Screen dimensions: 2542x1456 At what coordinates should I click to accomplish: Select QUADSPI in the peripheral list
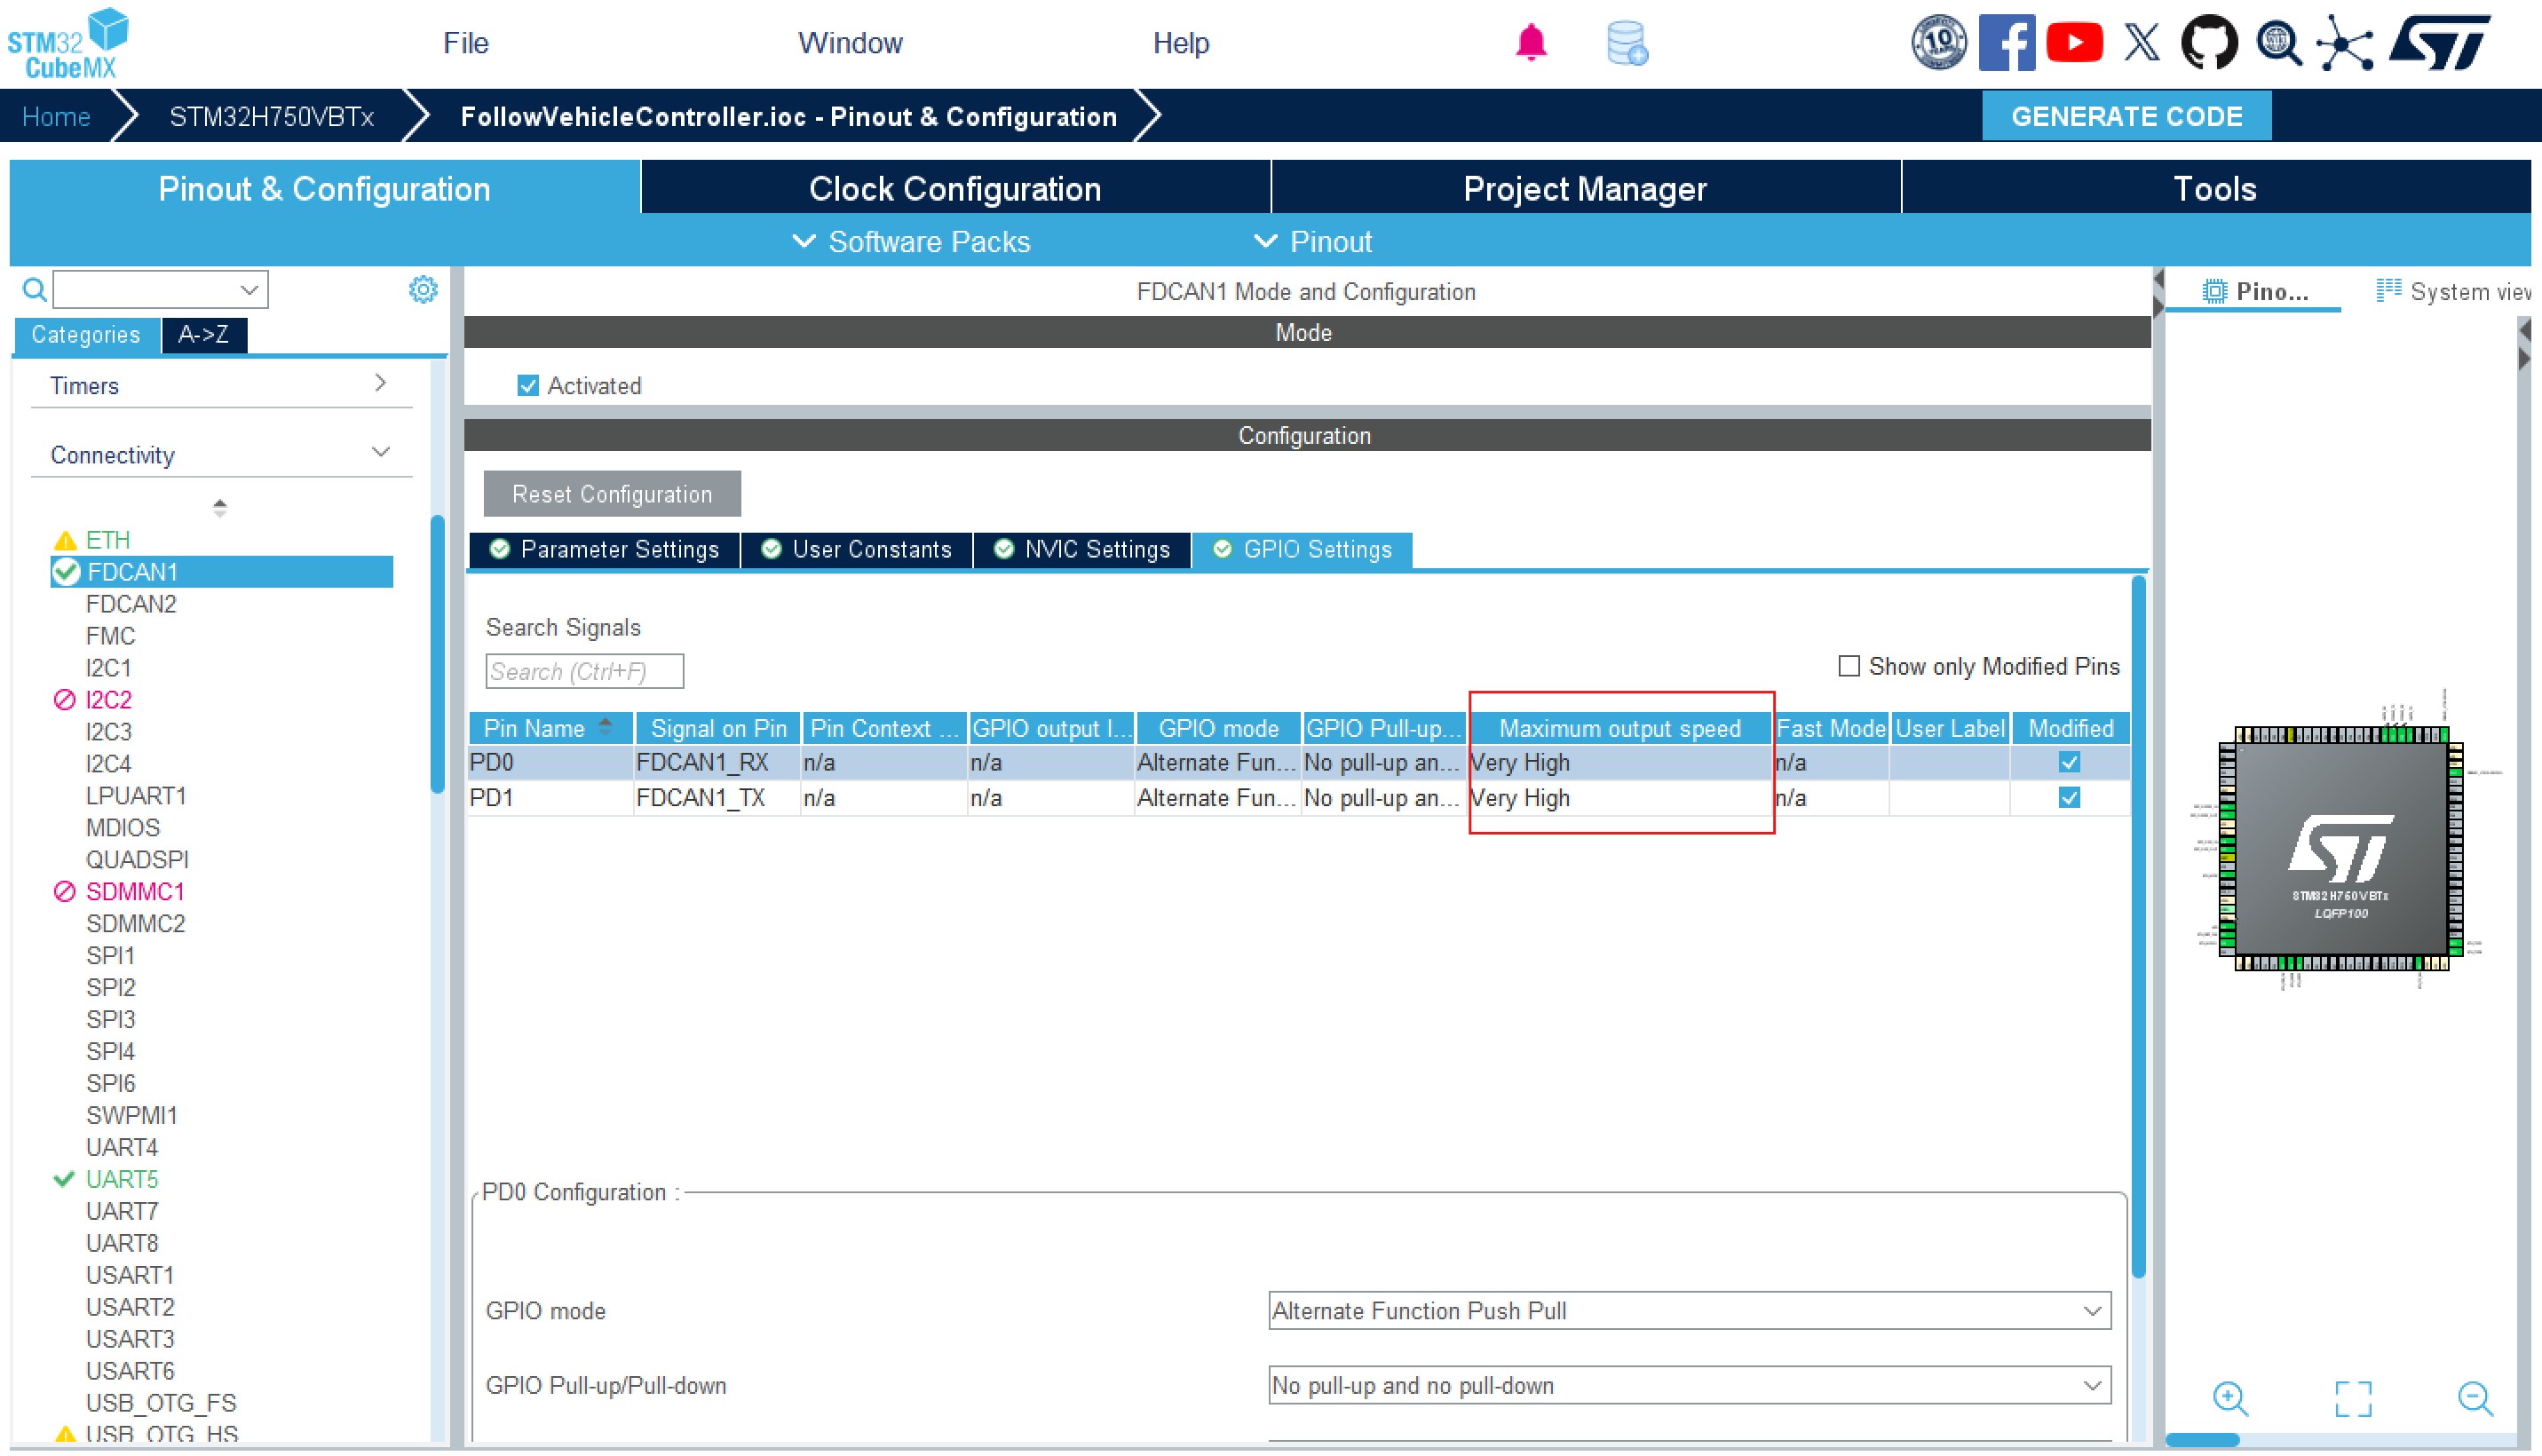tap(137, 859)
